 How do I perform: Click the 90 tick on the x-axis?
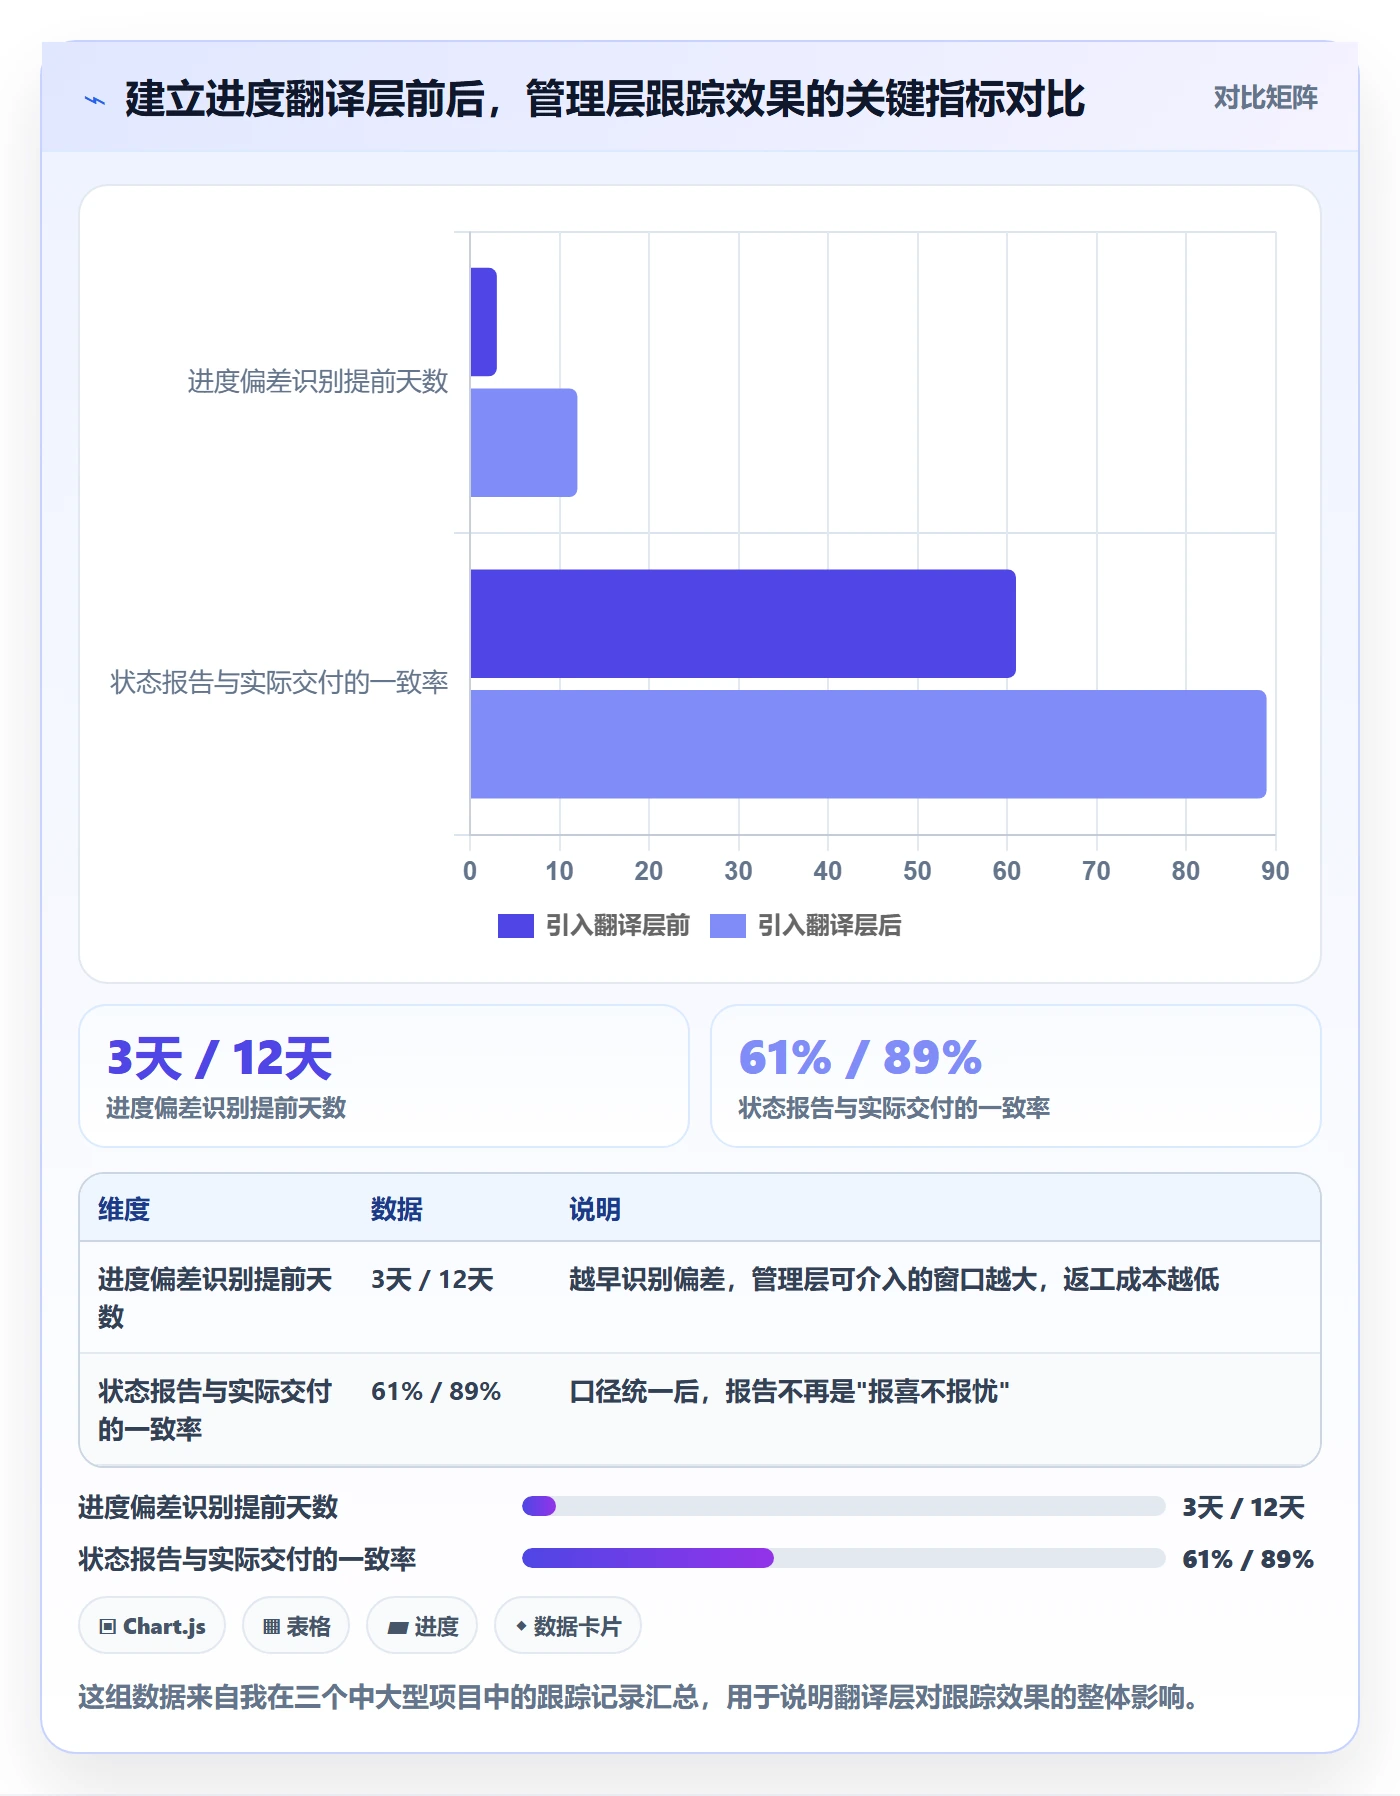pyautogui.click(x=1275, y=871)
